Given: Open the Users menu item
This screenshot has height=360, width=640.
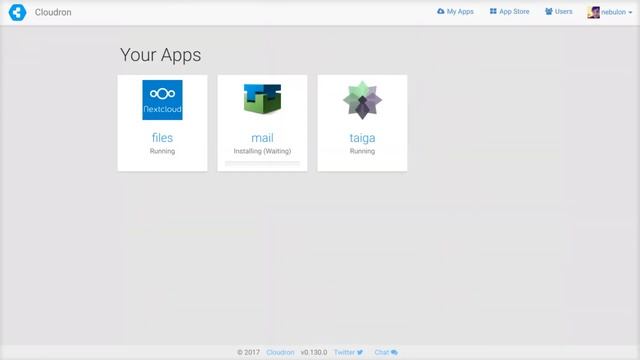Looking at the screenshot, I should [559, 11].
